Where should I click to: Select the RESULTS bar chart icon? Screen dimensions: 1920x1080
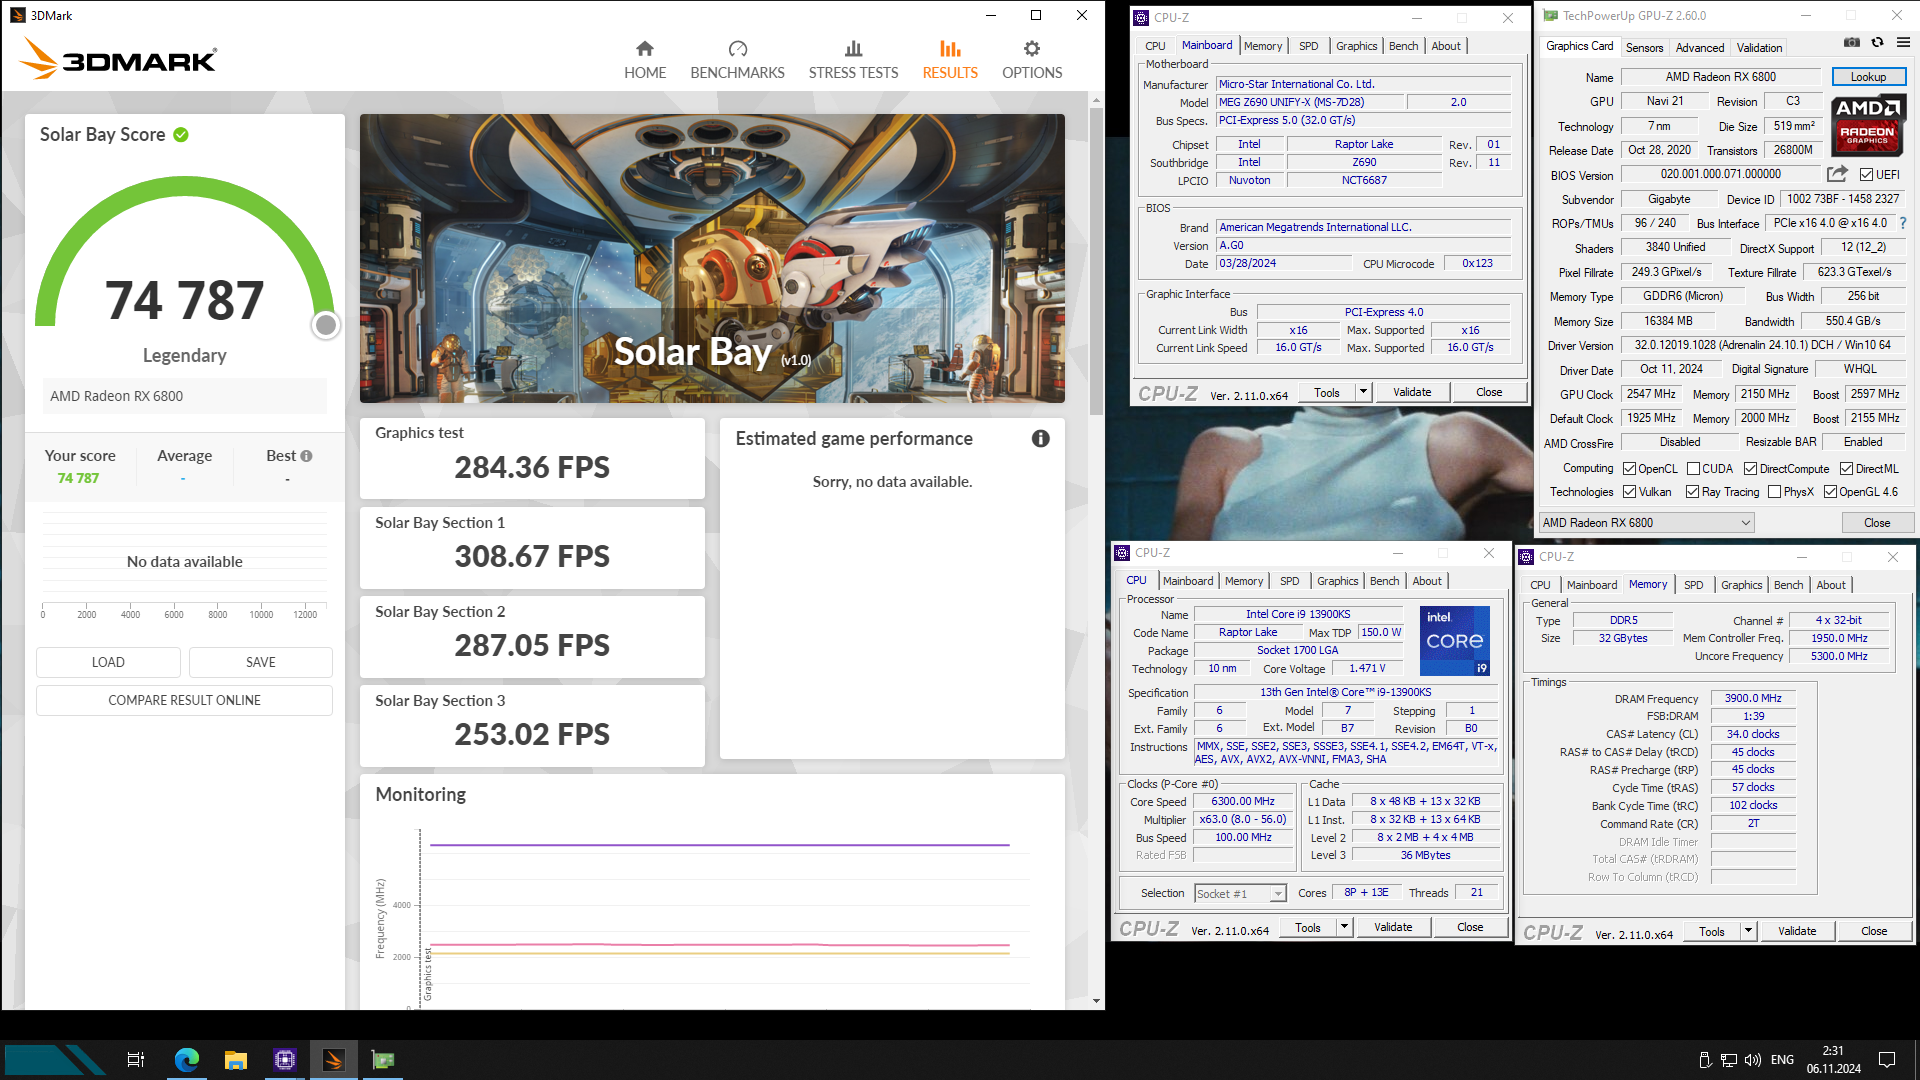point(950,49)
